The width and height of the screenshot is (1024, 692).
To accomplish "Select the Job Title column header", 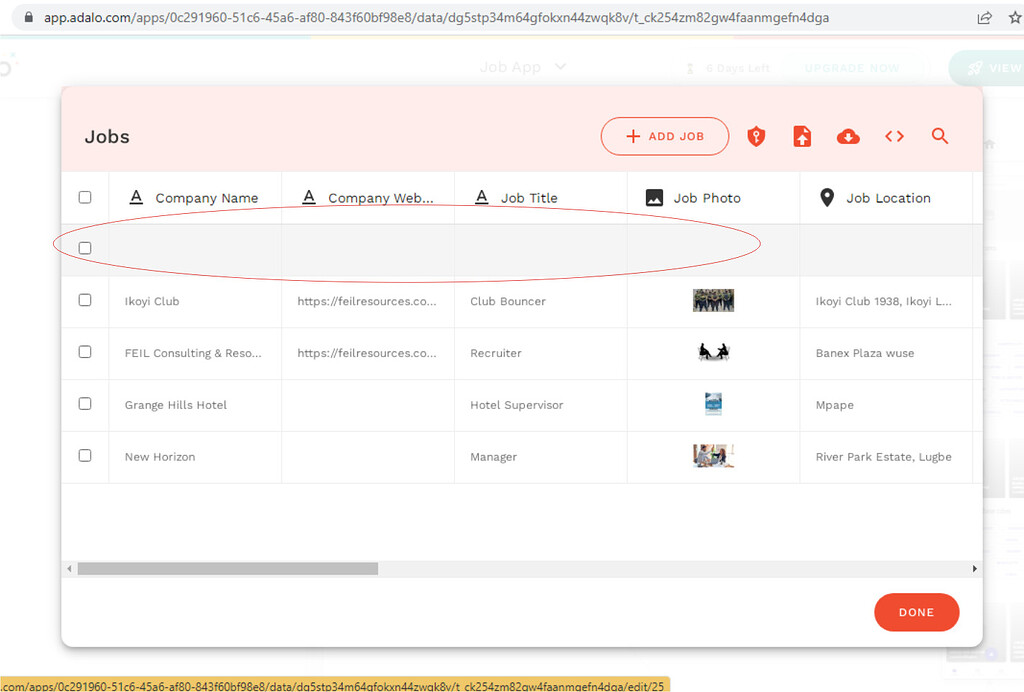I will (527, 197).
